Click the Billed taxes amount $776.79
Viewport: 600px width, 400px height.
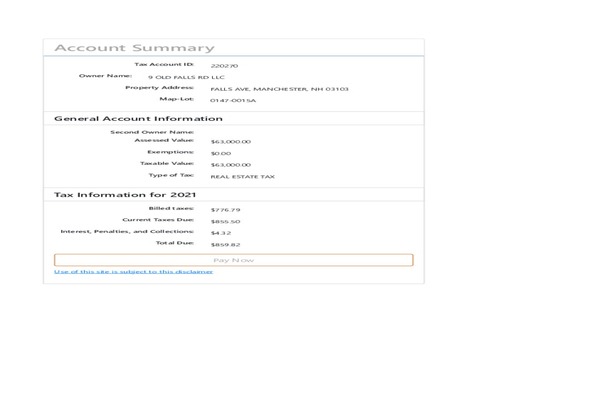pyautogui.click(x=225, y=210)
